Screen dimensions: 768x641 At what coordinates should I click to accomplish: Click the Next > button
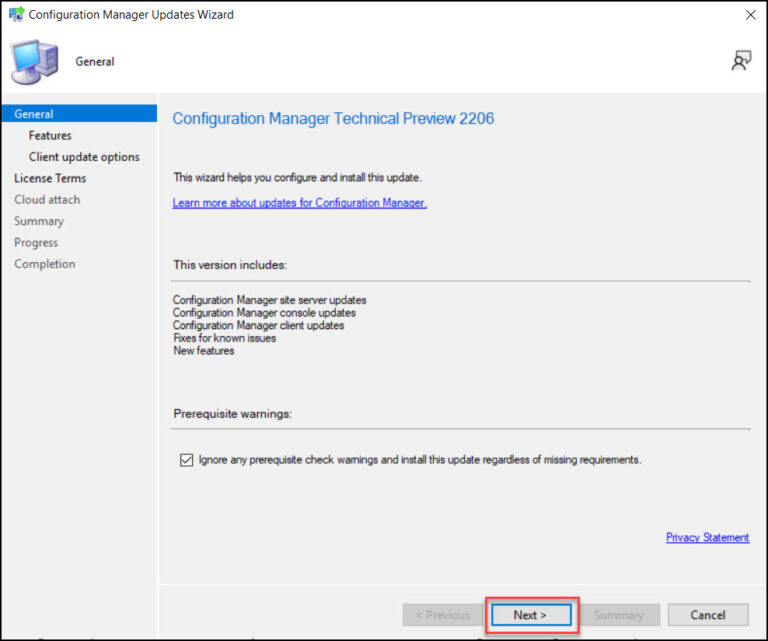pos(531,615)
